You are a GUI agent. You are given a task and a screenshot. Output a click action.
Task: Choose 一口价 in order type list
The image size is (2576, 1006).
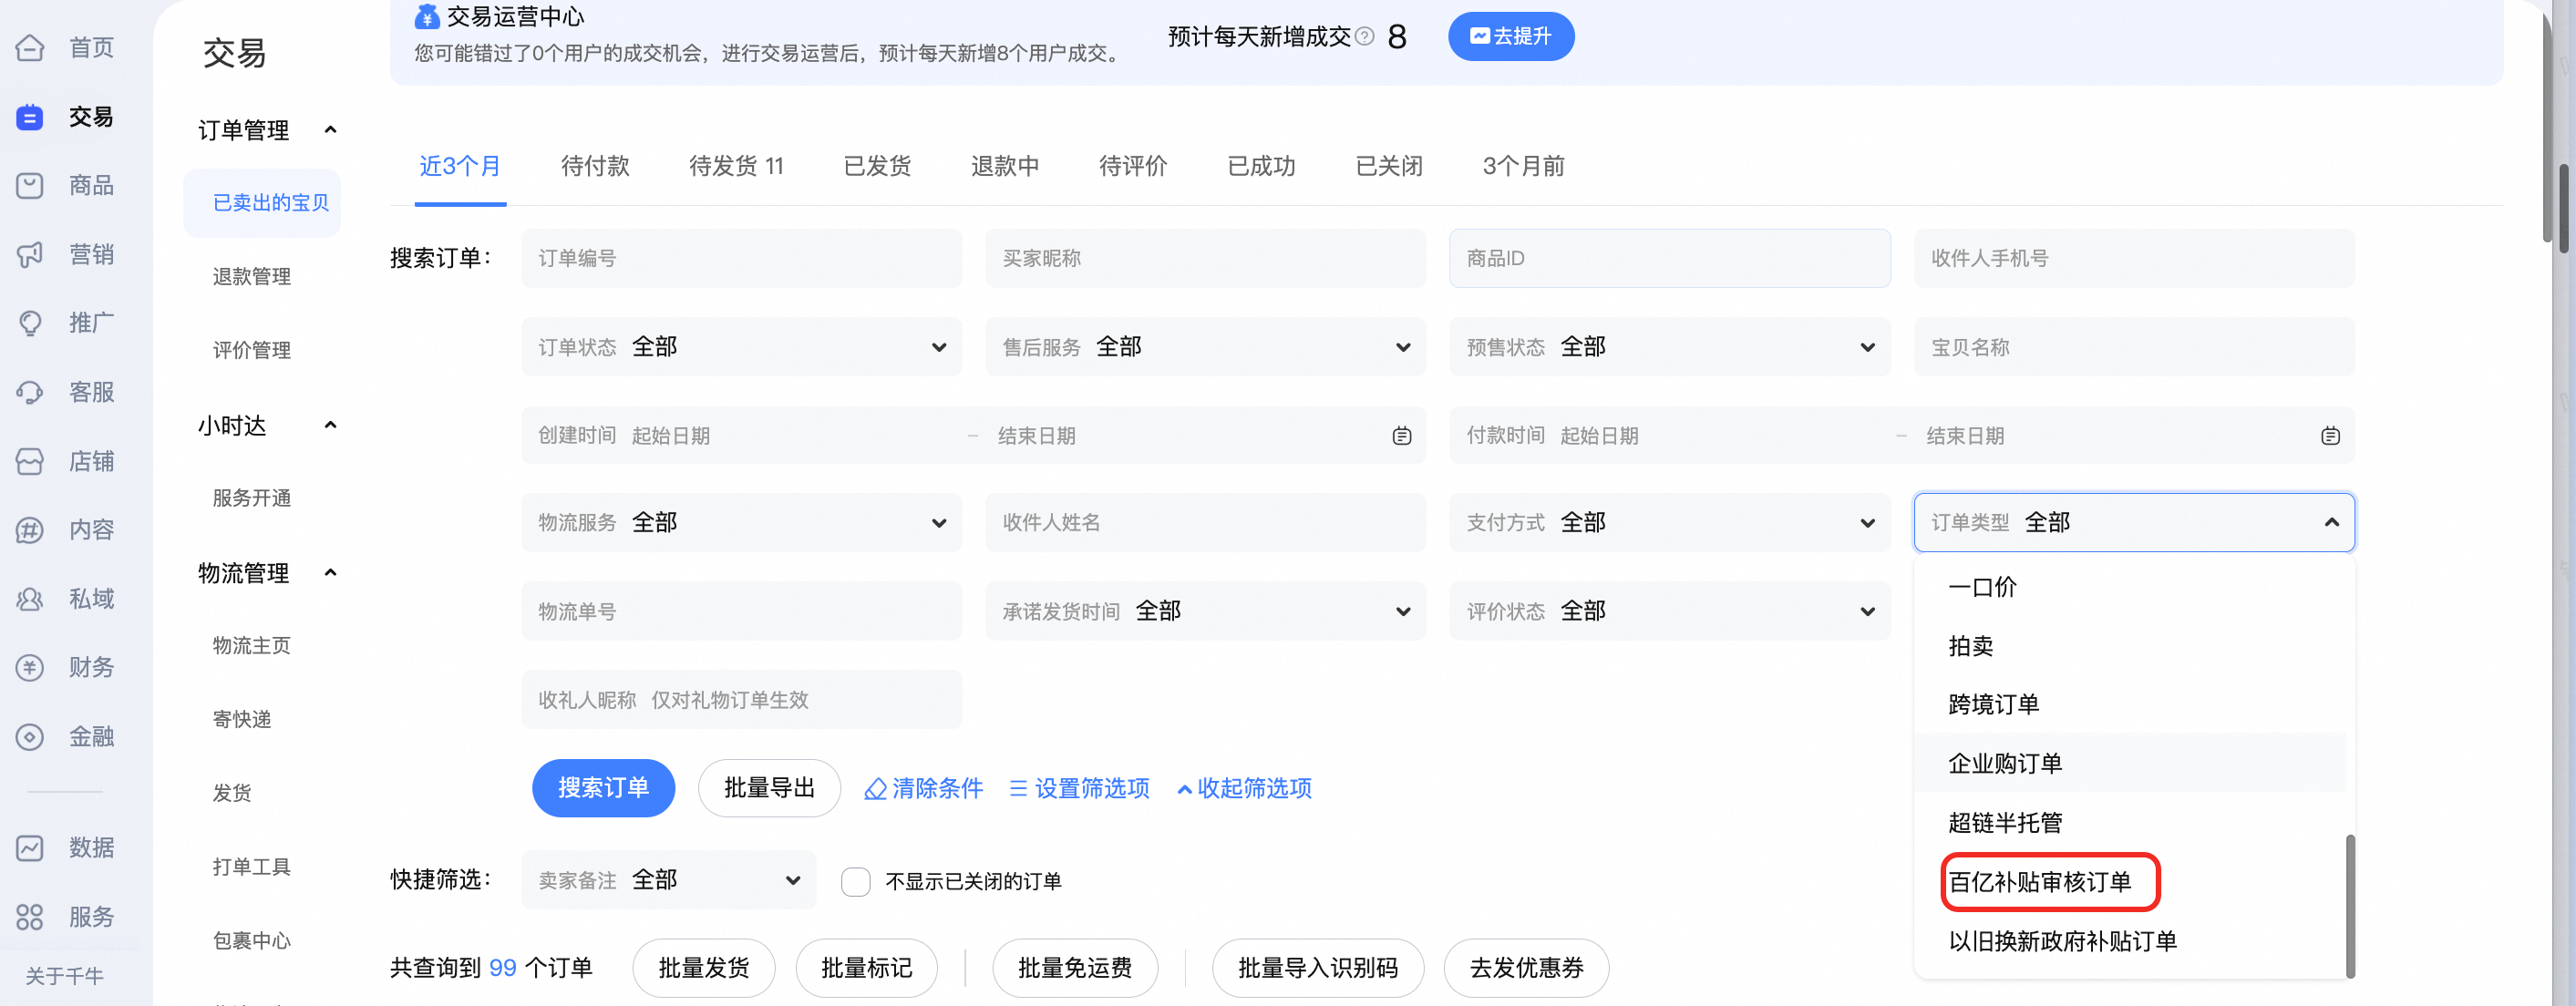pyautogui.click(x=2130, y=587)
